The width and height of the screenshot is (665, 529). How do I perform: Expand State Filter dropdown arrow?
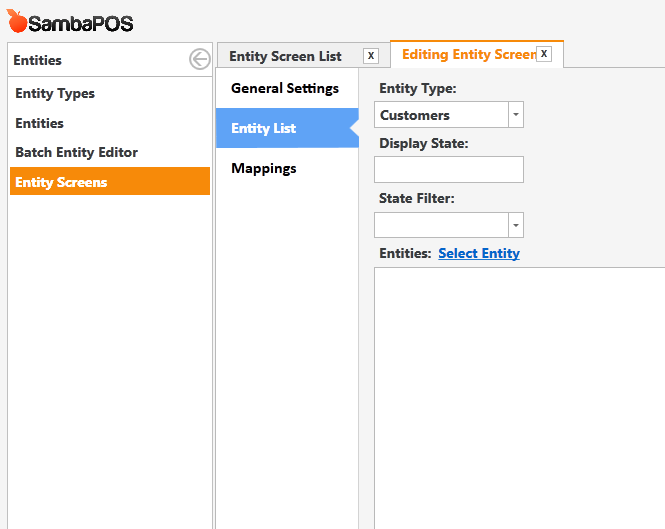pos(516,225)
